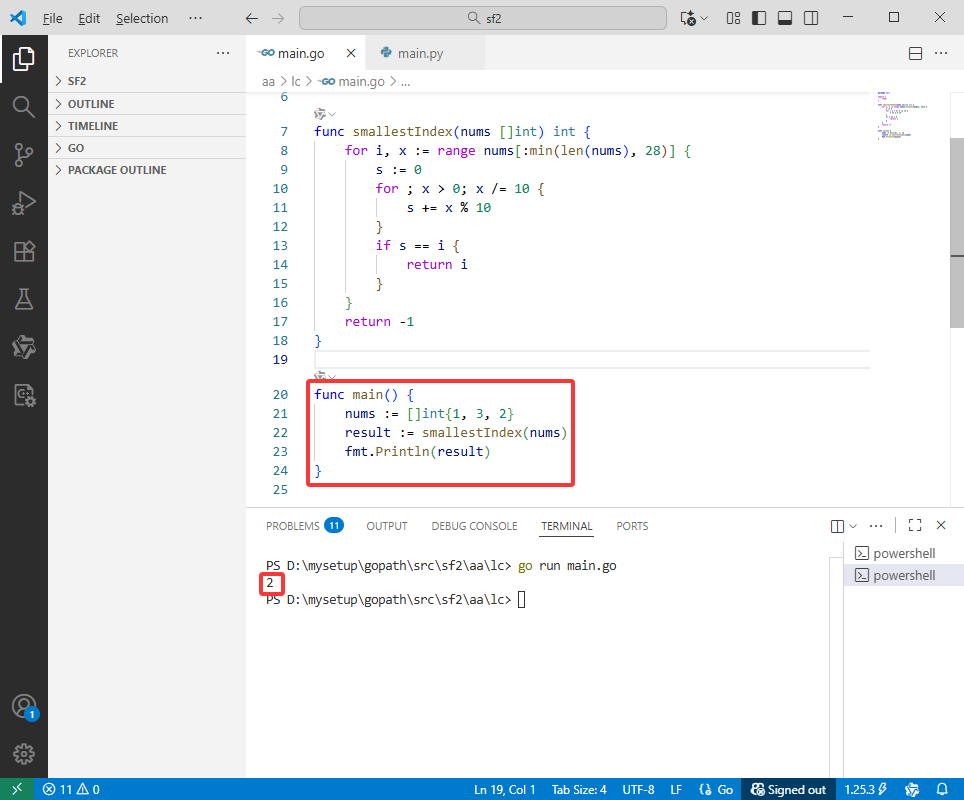Open the Accounts menu icon

24,707
